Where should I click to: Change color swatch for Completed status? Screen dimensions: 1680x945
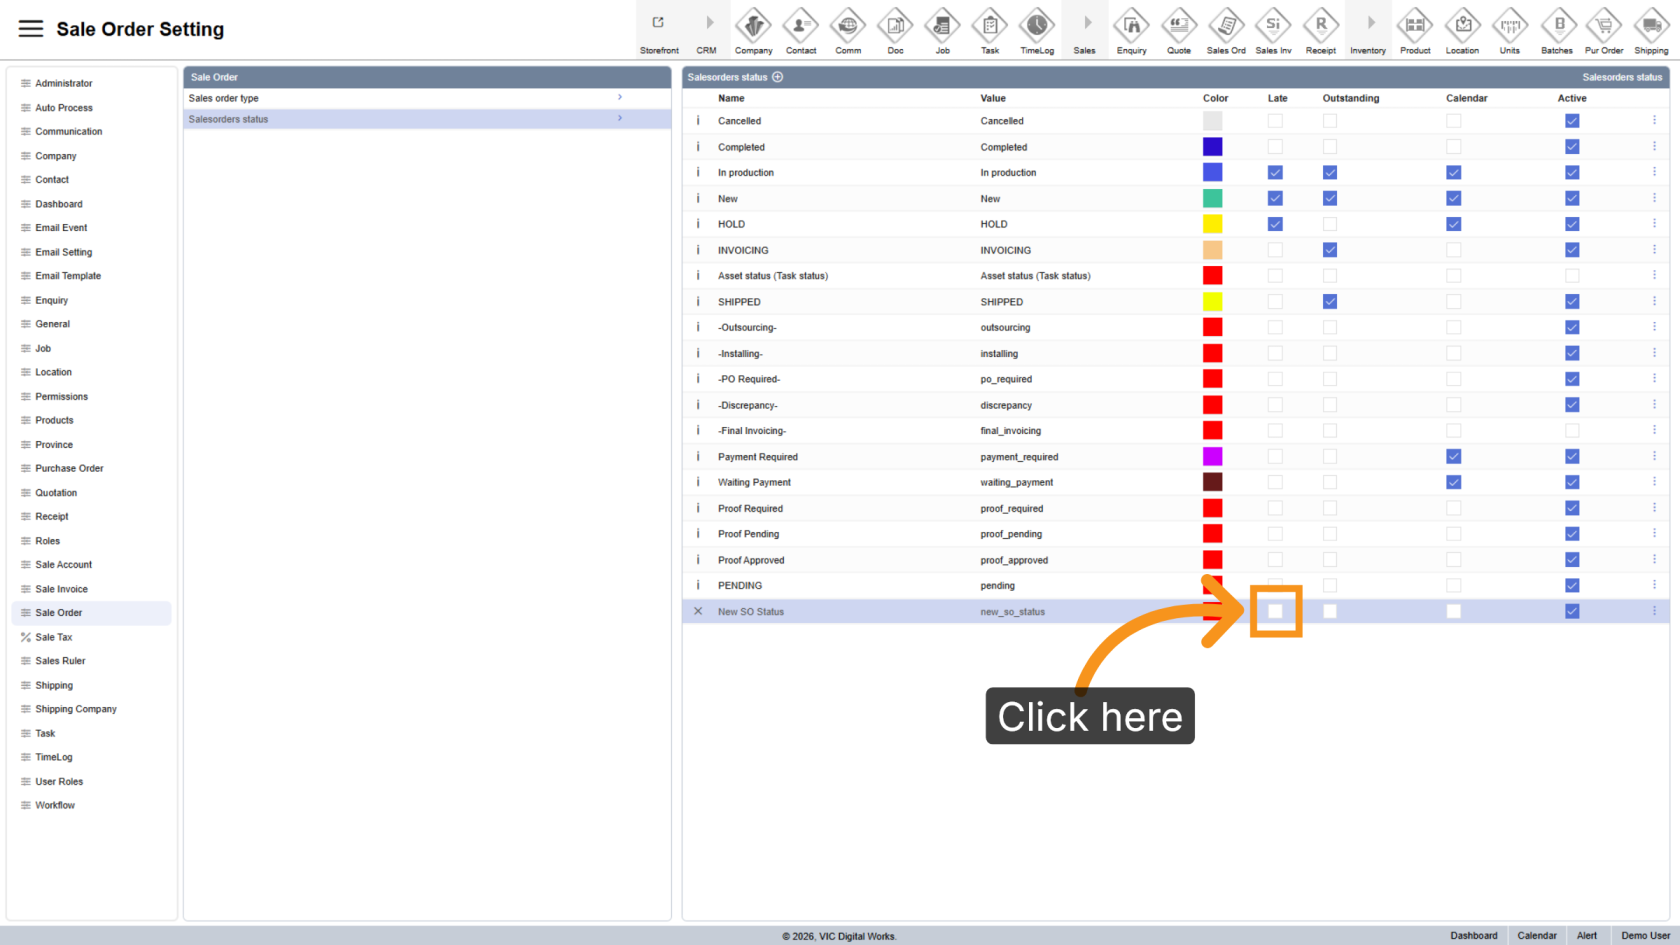pos(1212,146)
